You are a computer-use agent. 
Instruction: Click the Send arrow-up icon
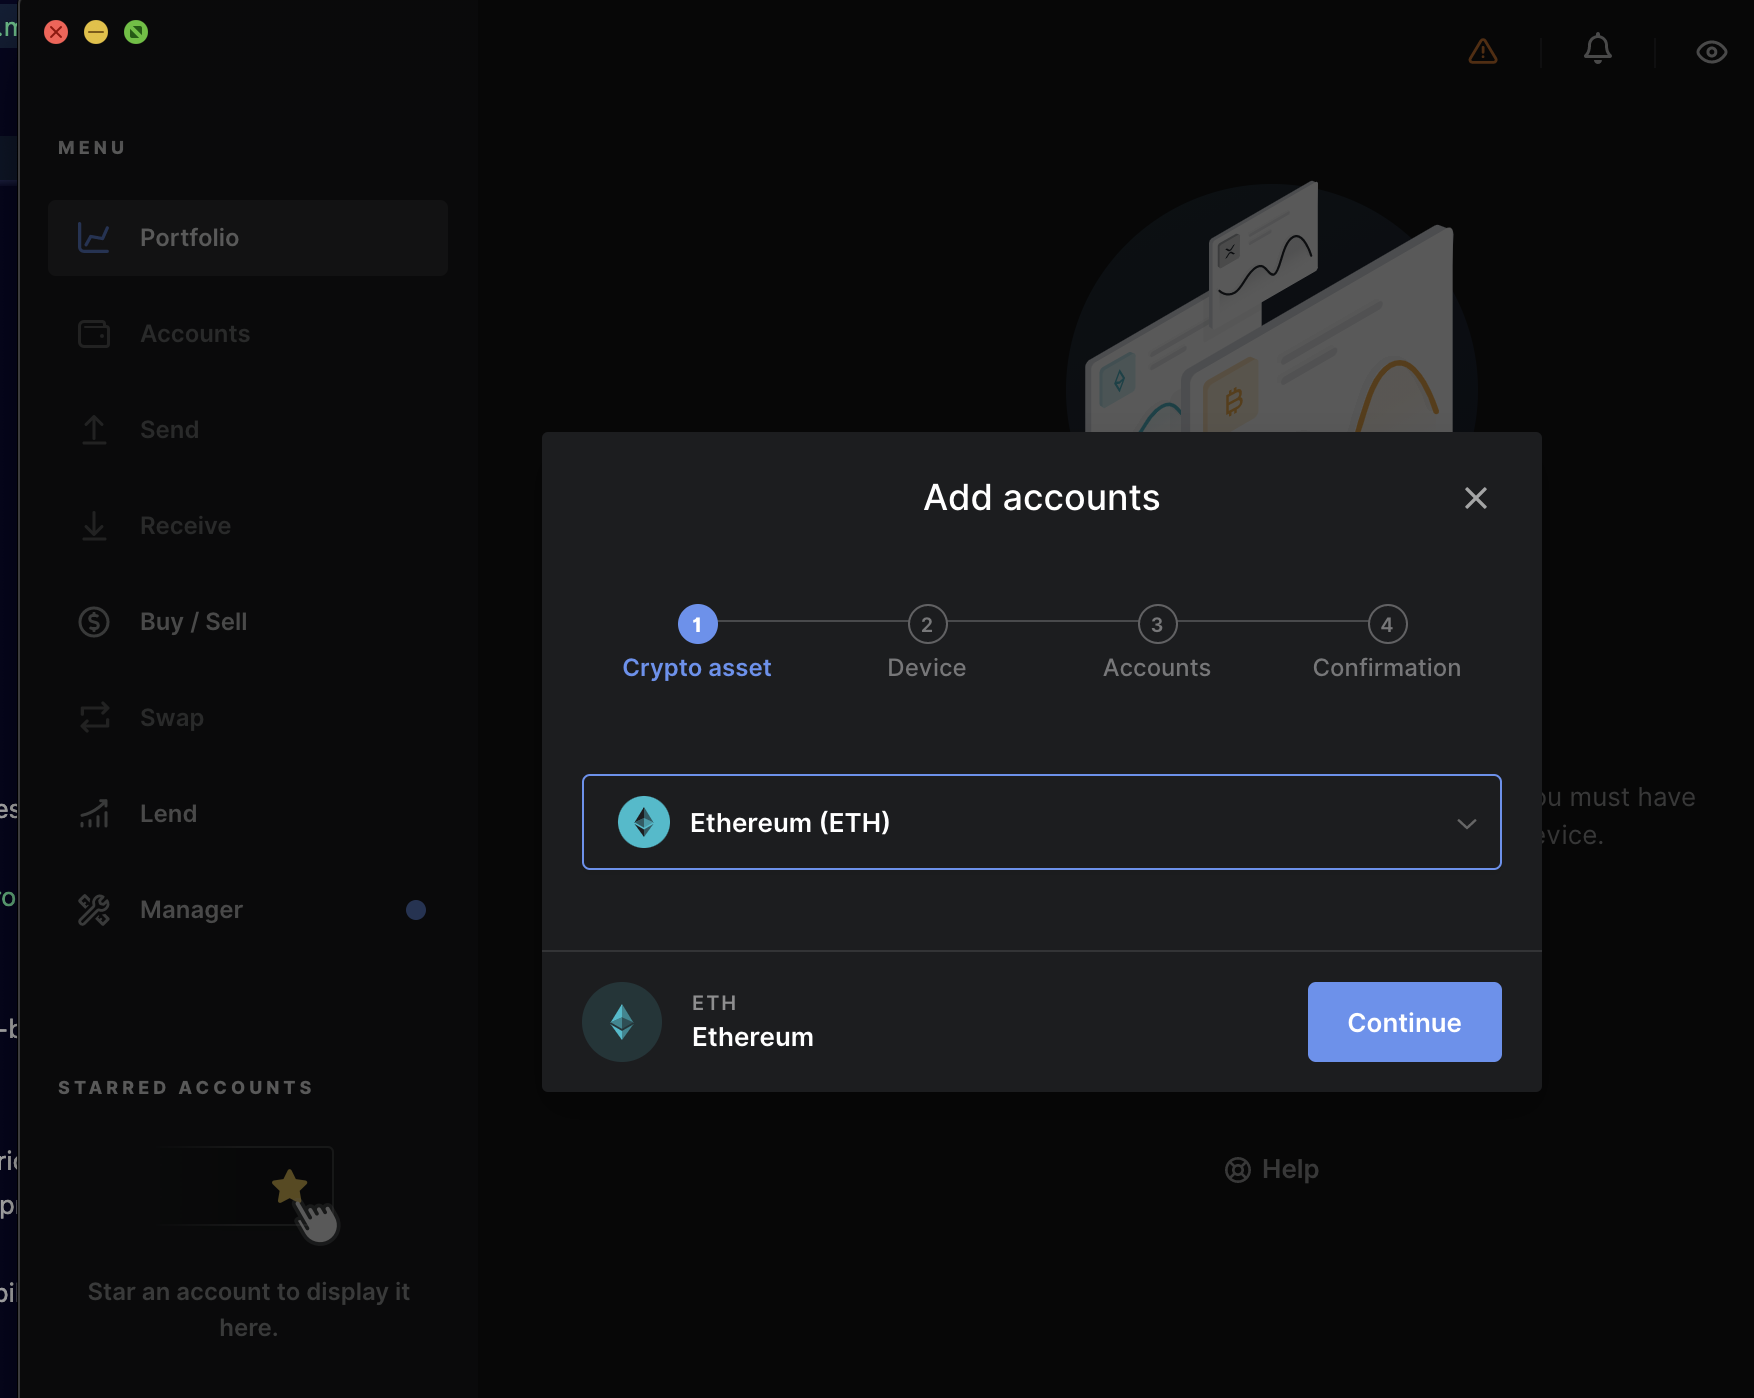click(x=94, y=430)
